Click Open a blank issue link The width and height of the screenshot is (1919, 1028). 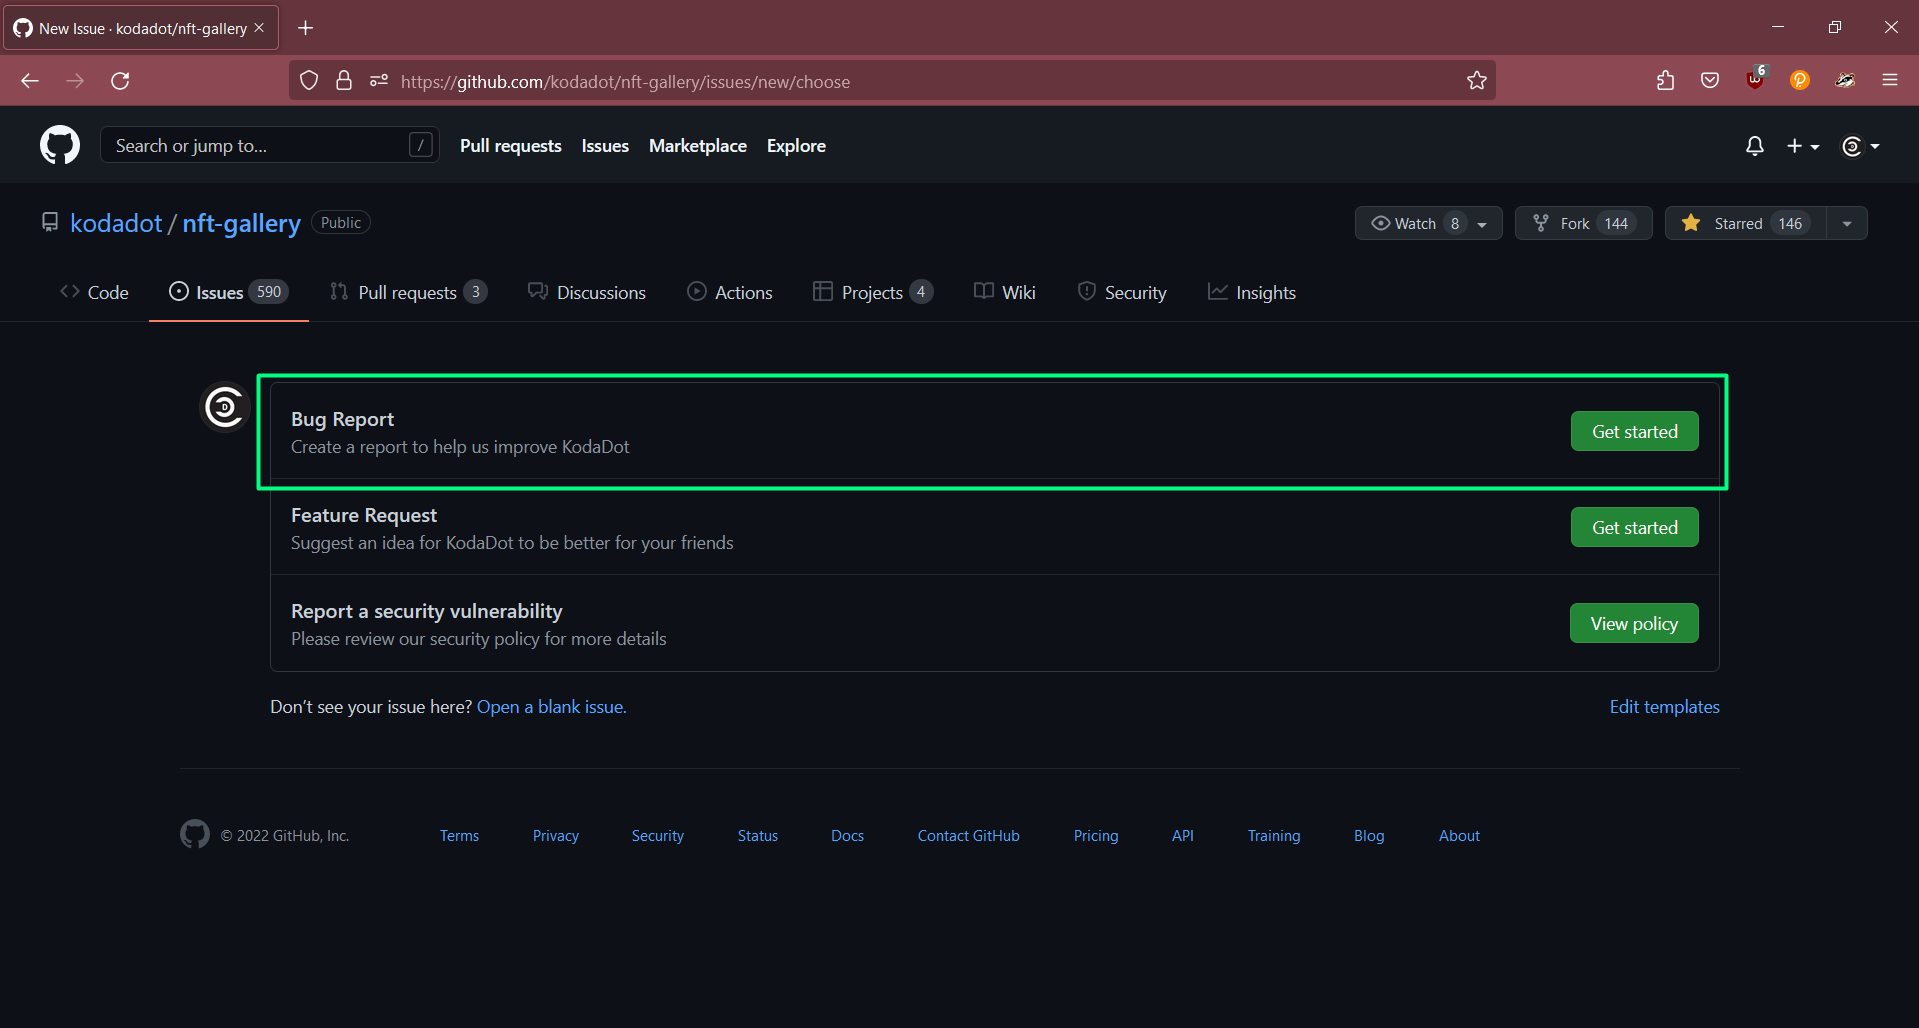551,707
